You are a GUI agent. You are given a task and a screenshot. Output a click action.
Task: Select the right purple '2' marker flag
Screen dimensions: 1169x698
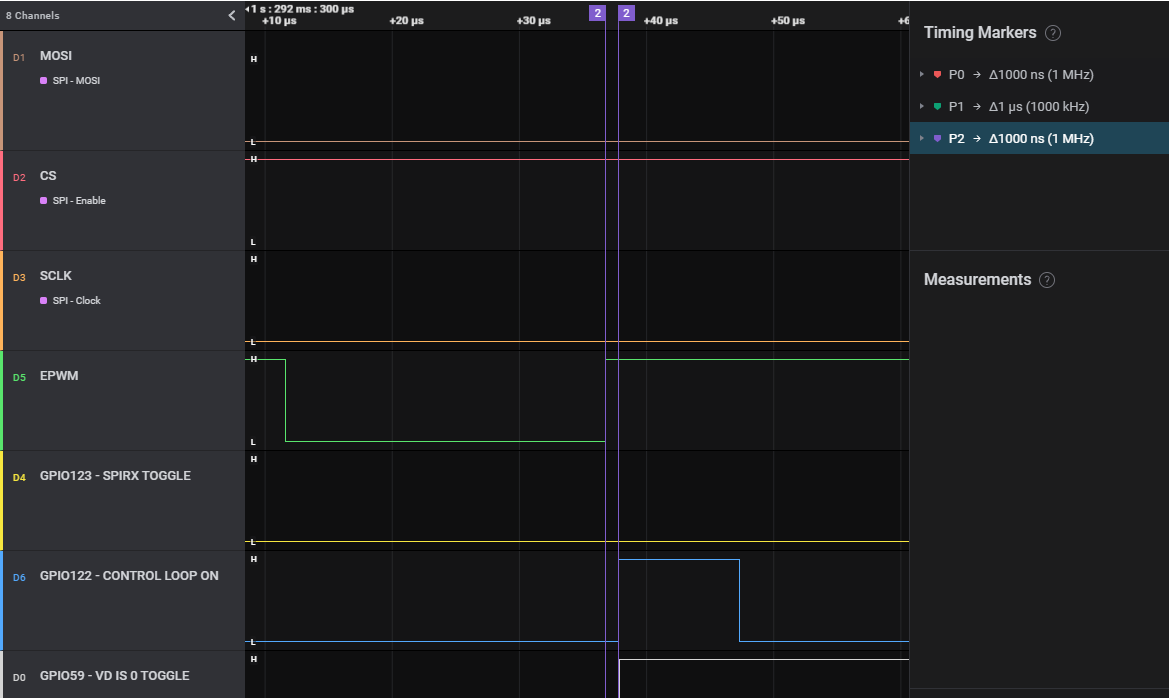(626, 13)
